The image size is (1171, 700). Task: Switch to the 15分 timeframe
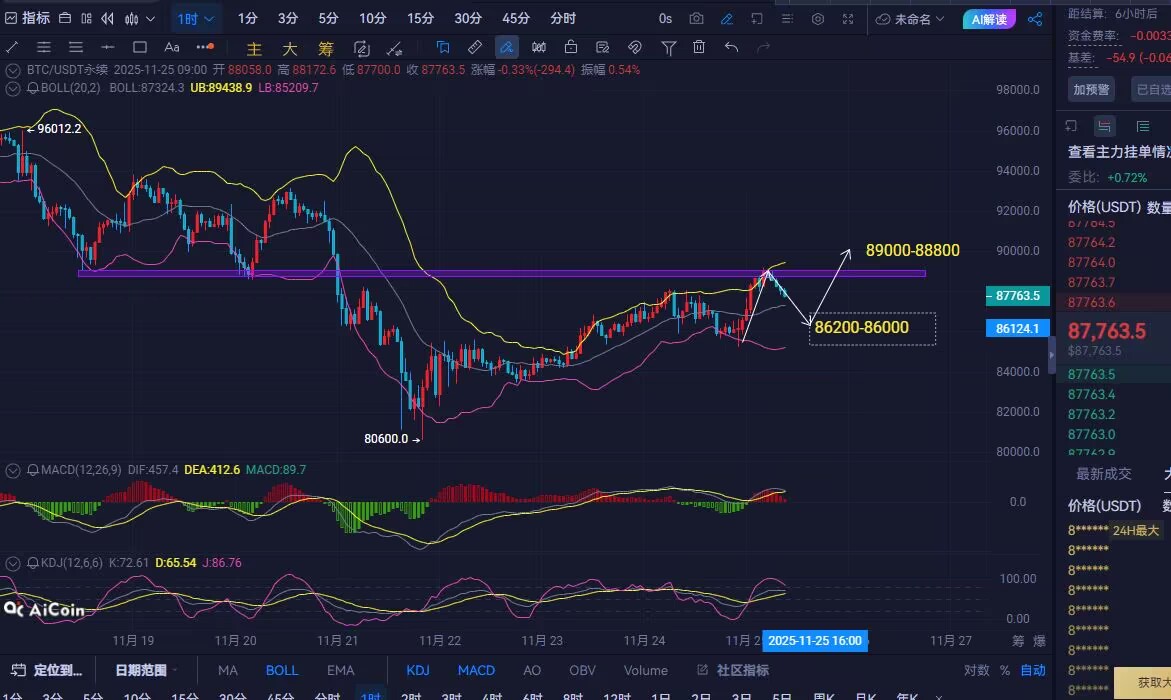(421, 19)
